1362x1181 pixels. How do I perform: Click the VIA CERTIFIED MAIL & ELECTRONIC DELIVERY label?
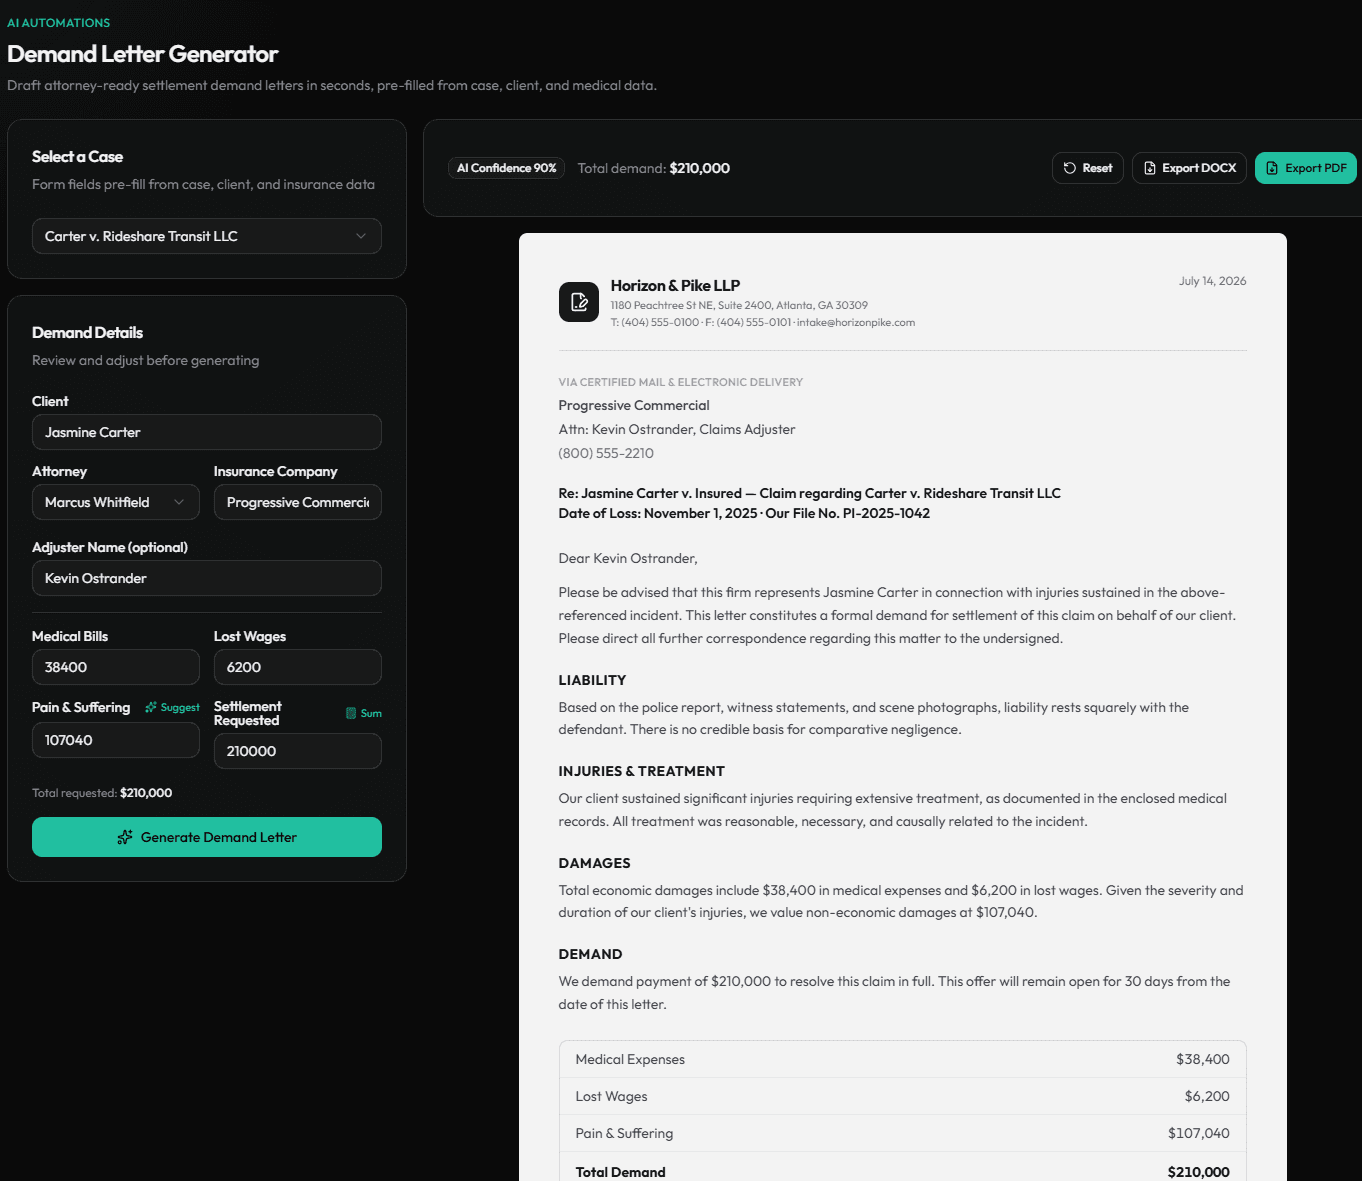(x=681, y=382)
